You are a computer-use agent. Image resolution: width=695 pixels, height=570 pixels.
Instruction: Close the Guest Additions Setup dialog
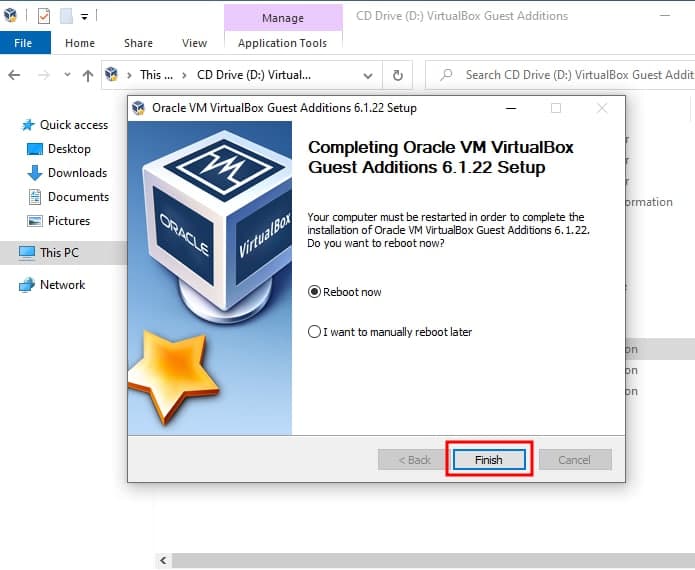pyautogui.click(x=602, y=108)
